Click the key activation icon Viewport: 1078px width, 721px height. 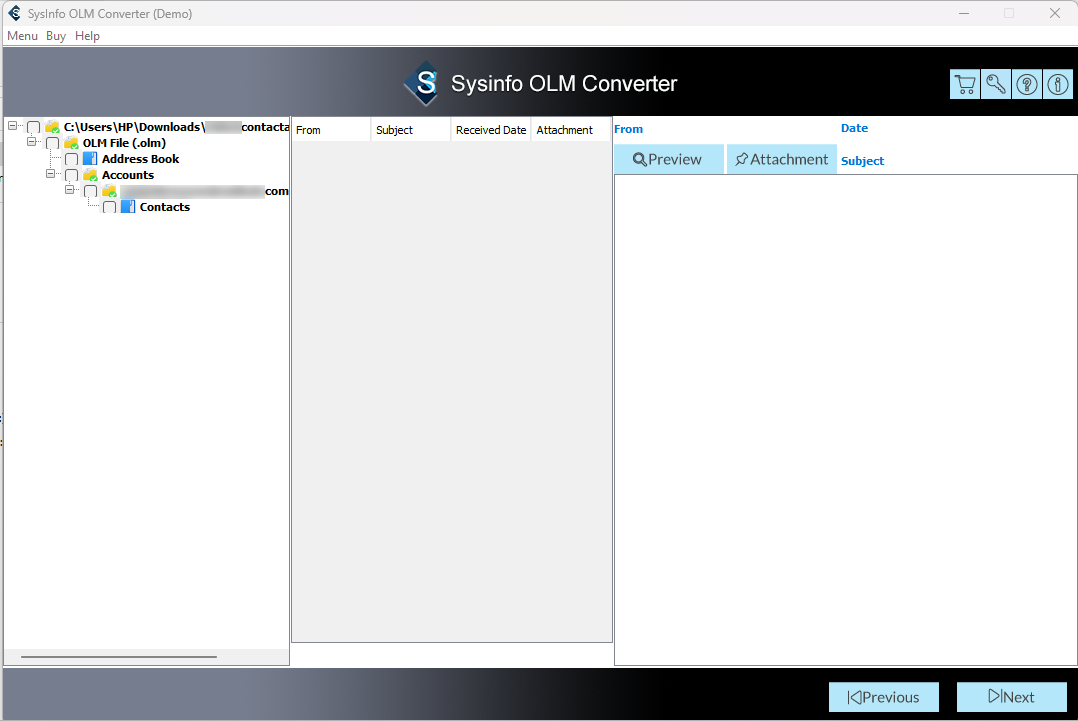click(996, 85)
